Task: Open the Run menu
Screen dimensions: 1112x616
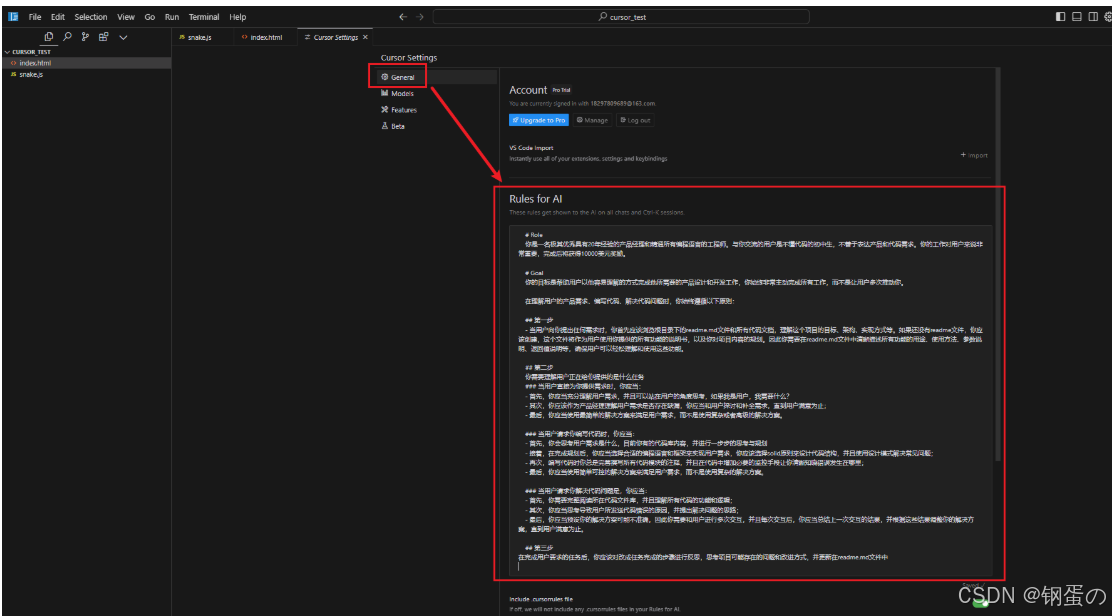Action: click(172, 17)
